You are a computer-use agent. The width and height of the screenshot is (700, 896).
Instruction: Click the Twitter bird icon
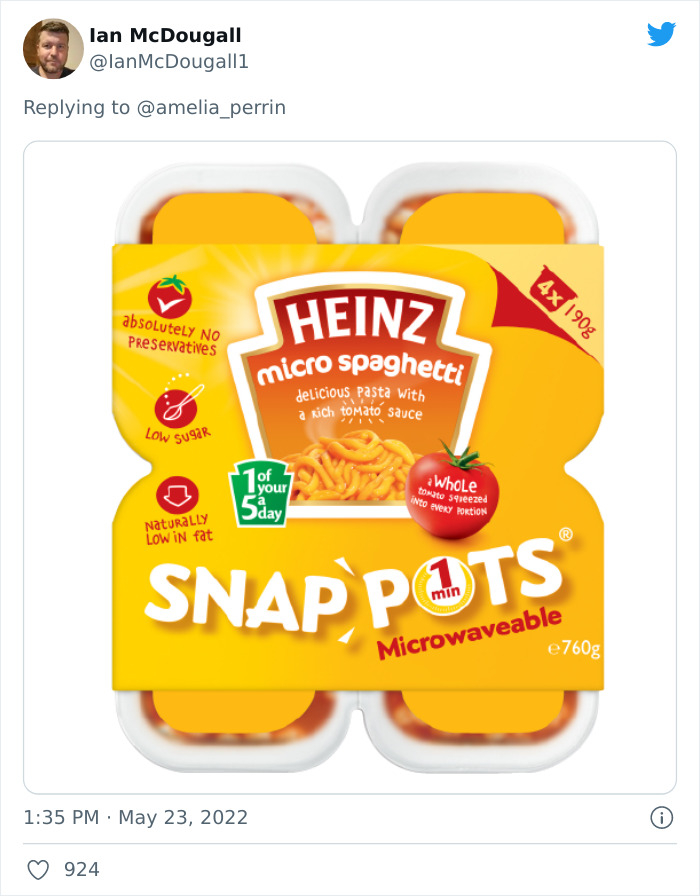(662, 34)
